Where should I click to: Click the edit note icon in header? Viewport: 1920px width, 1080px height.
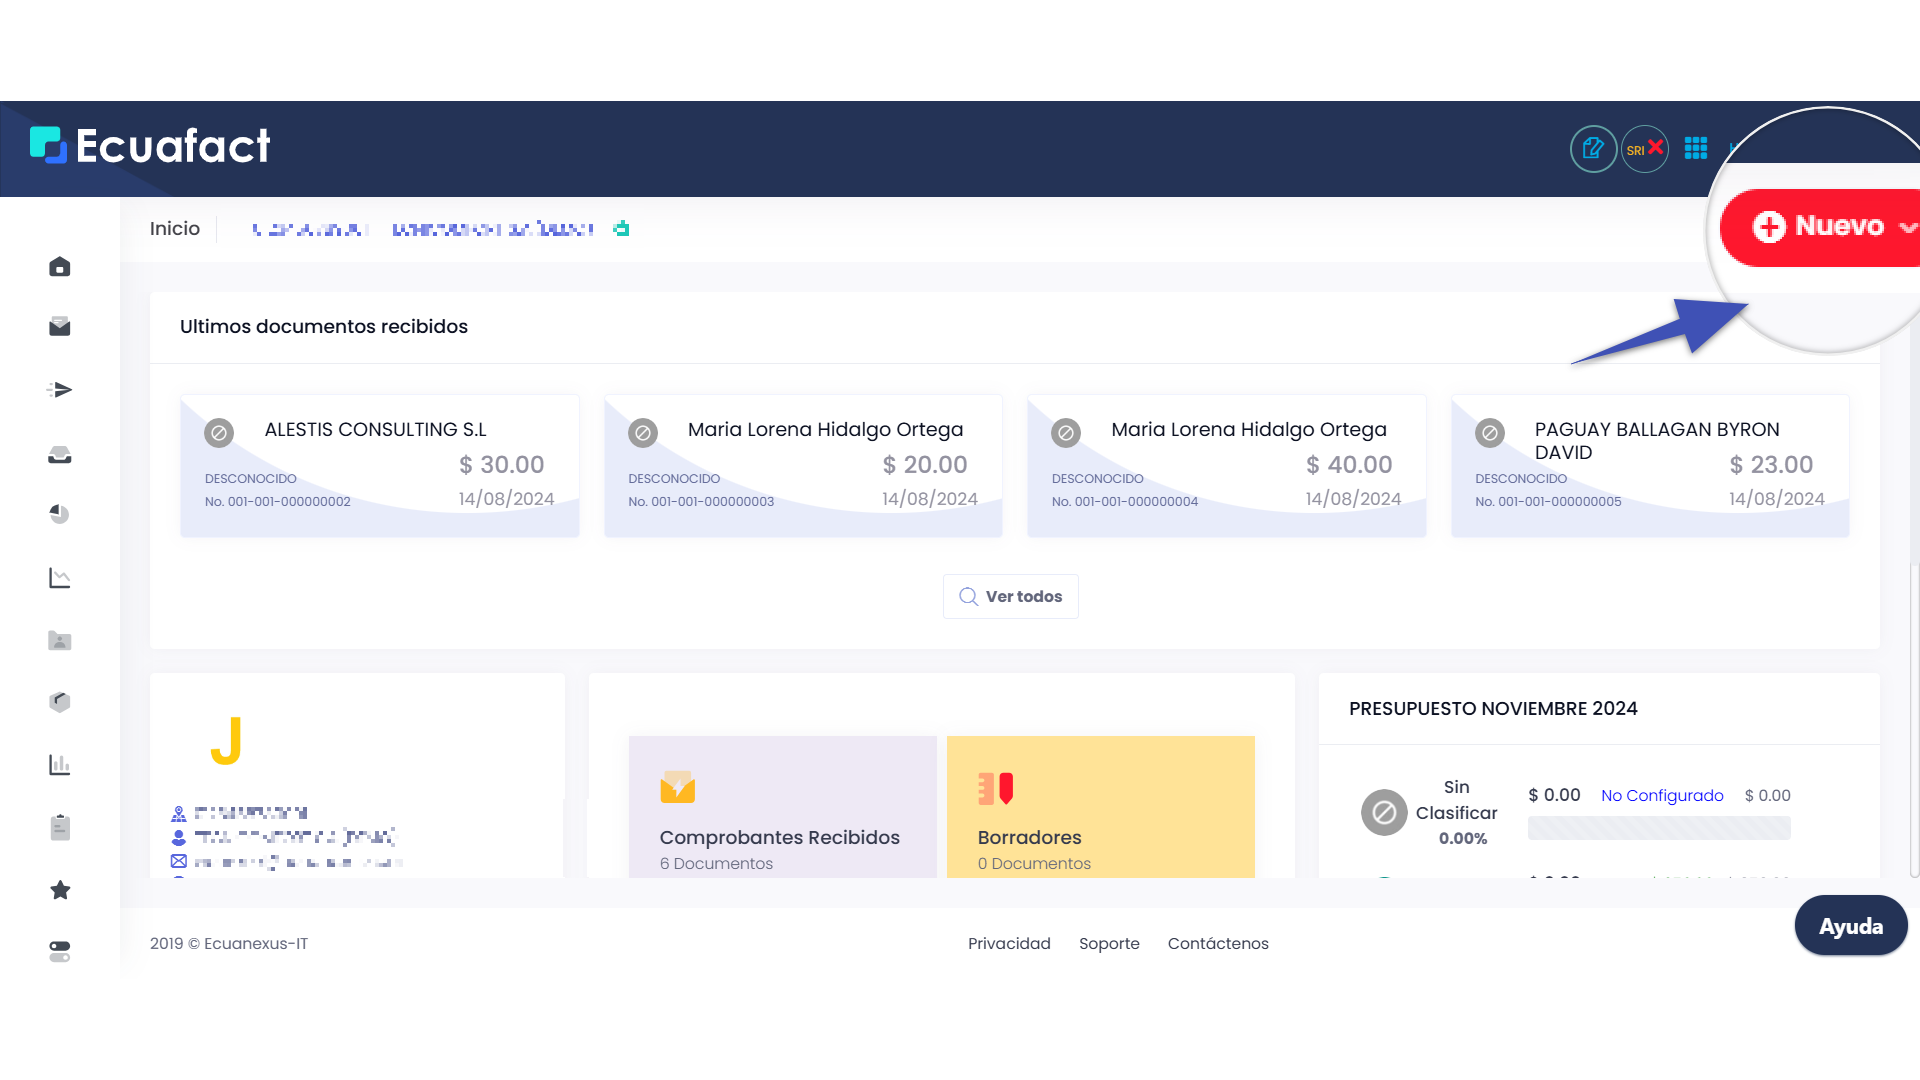[1593, 149]
